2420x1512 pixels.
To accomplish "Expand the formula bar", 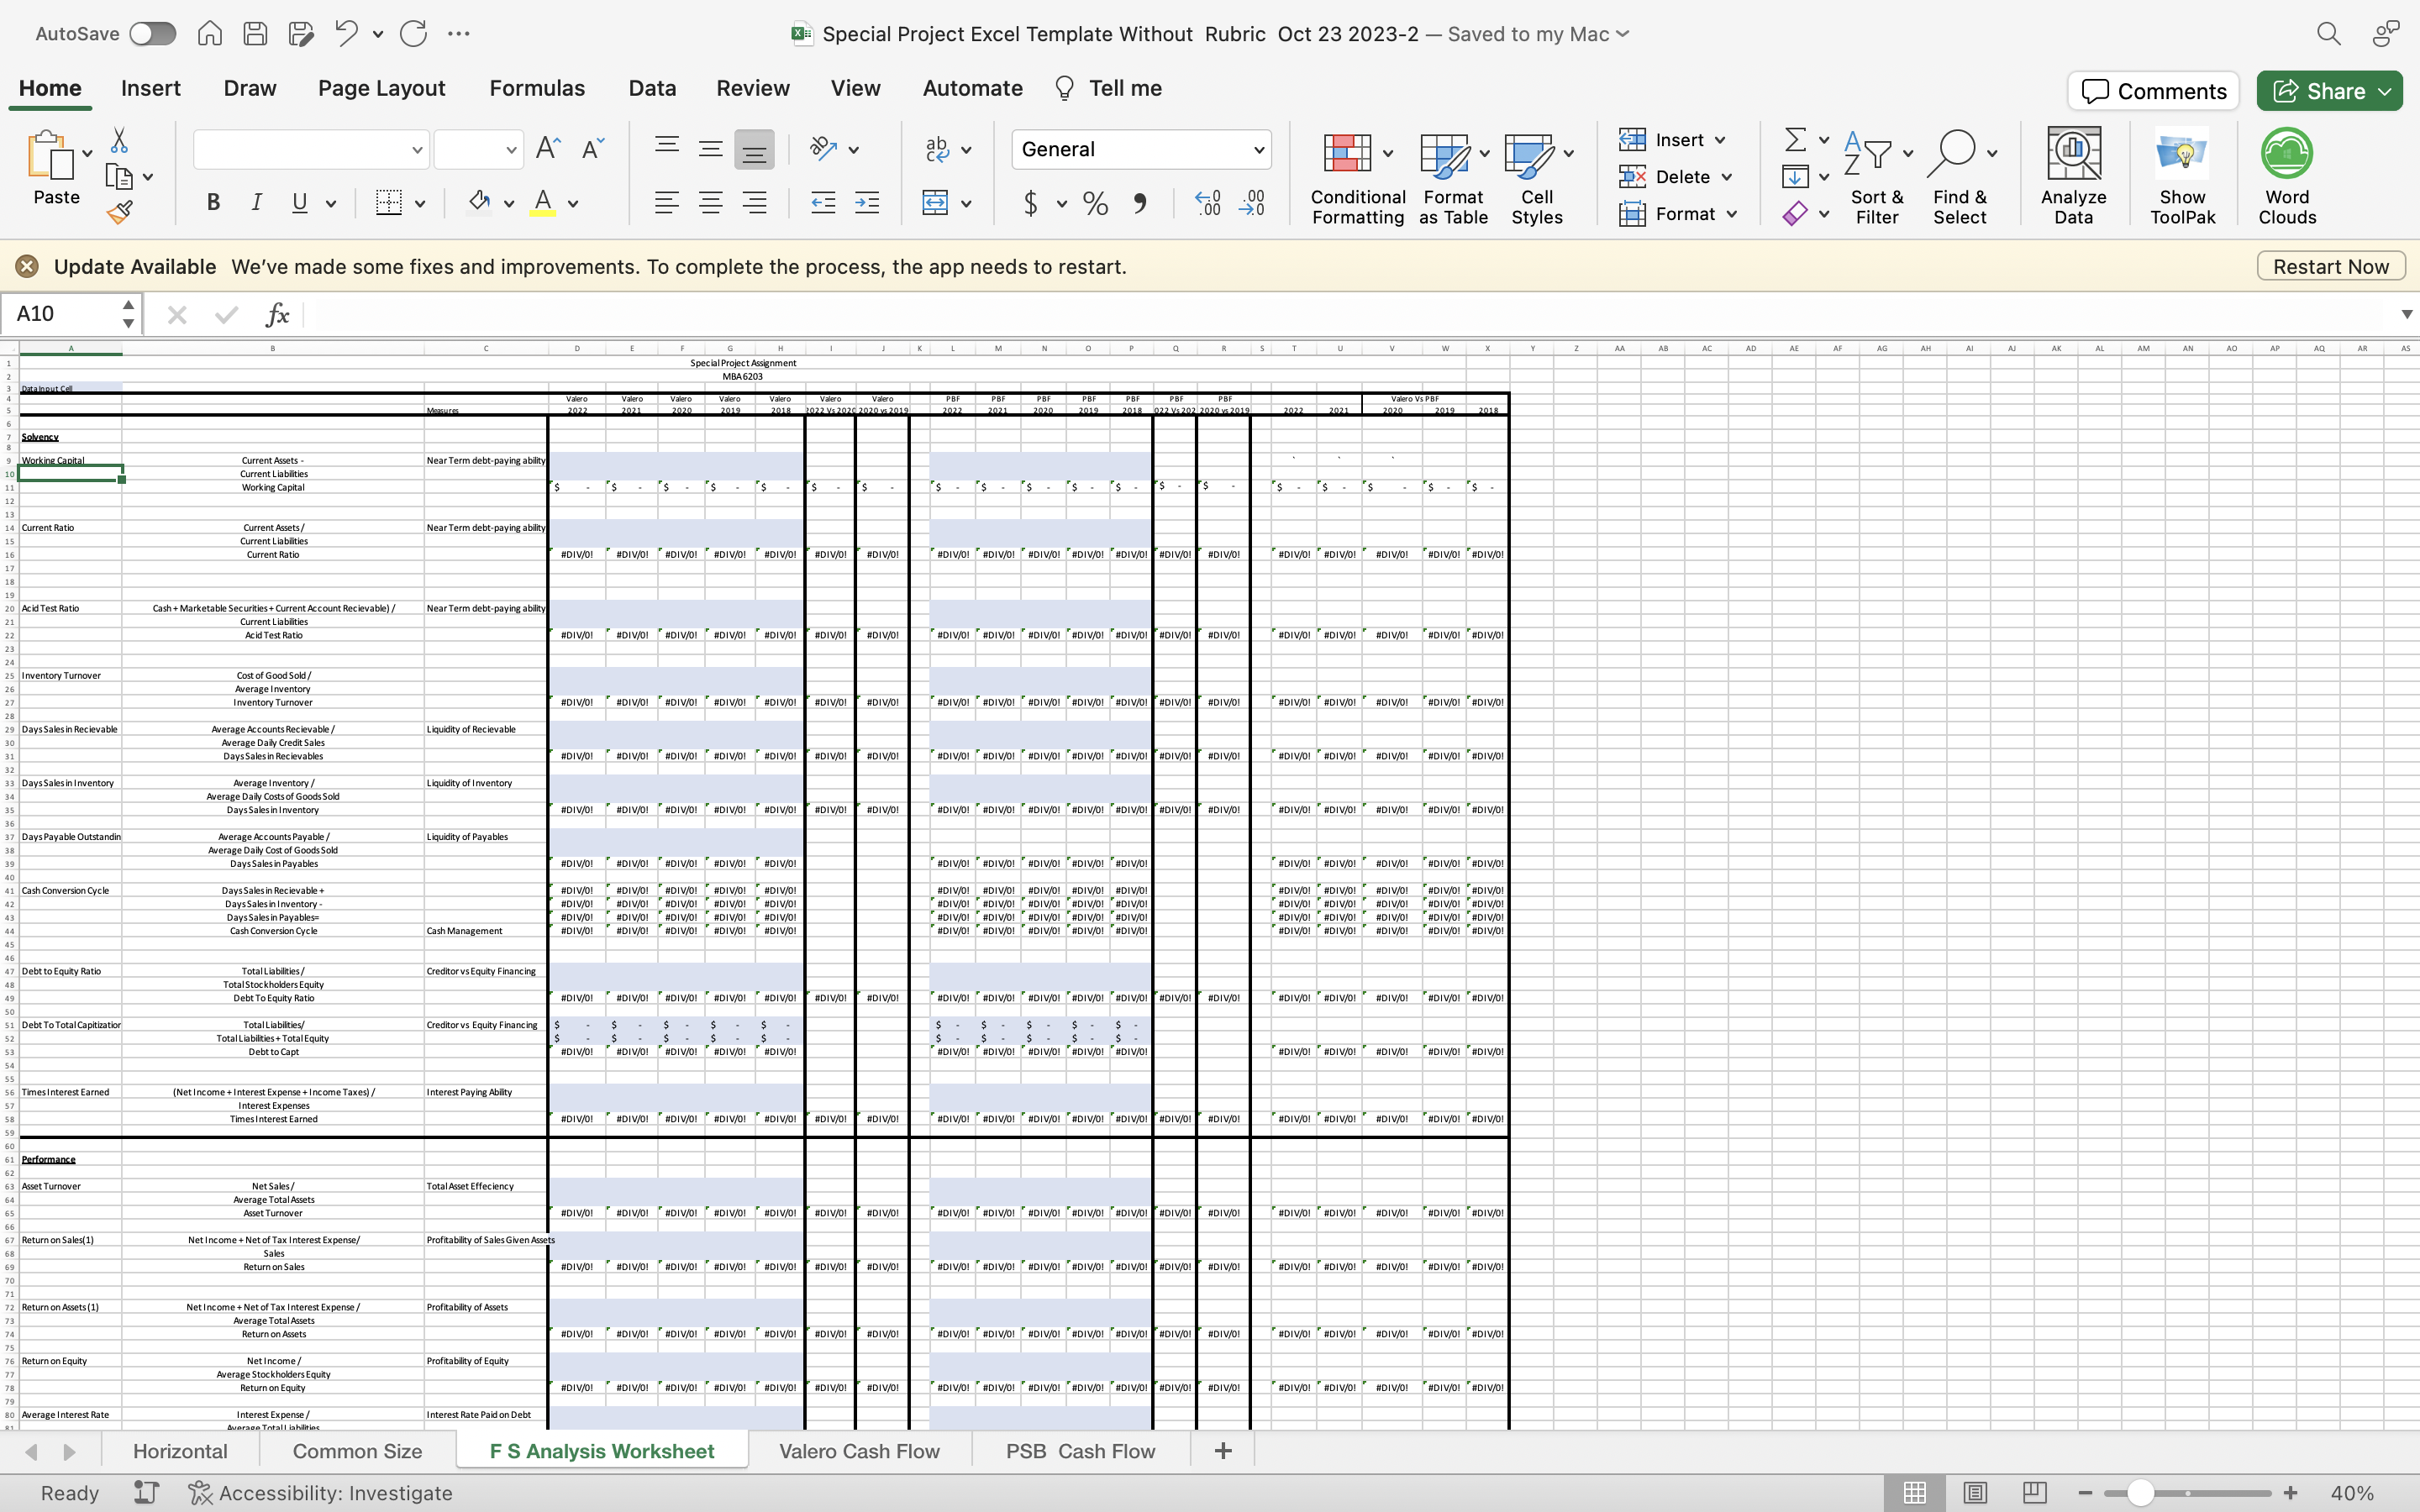I will (x=2406, y=314).
